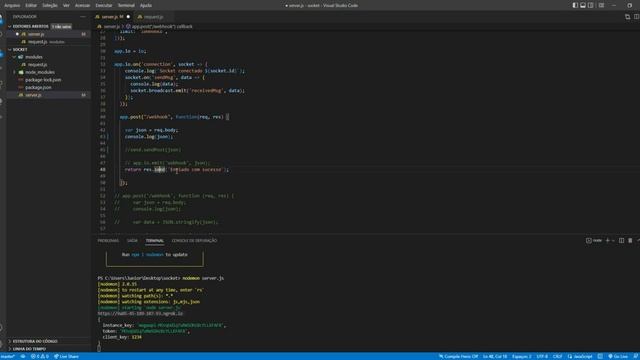Select request.js in open editors list
The width and height of the screenshot is (640, 360).
coord(49,42)
